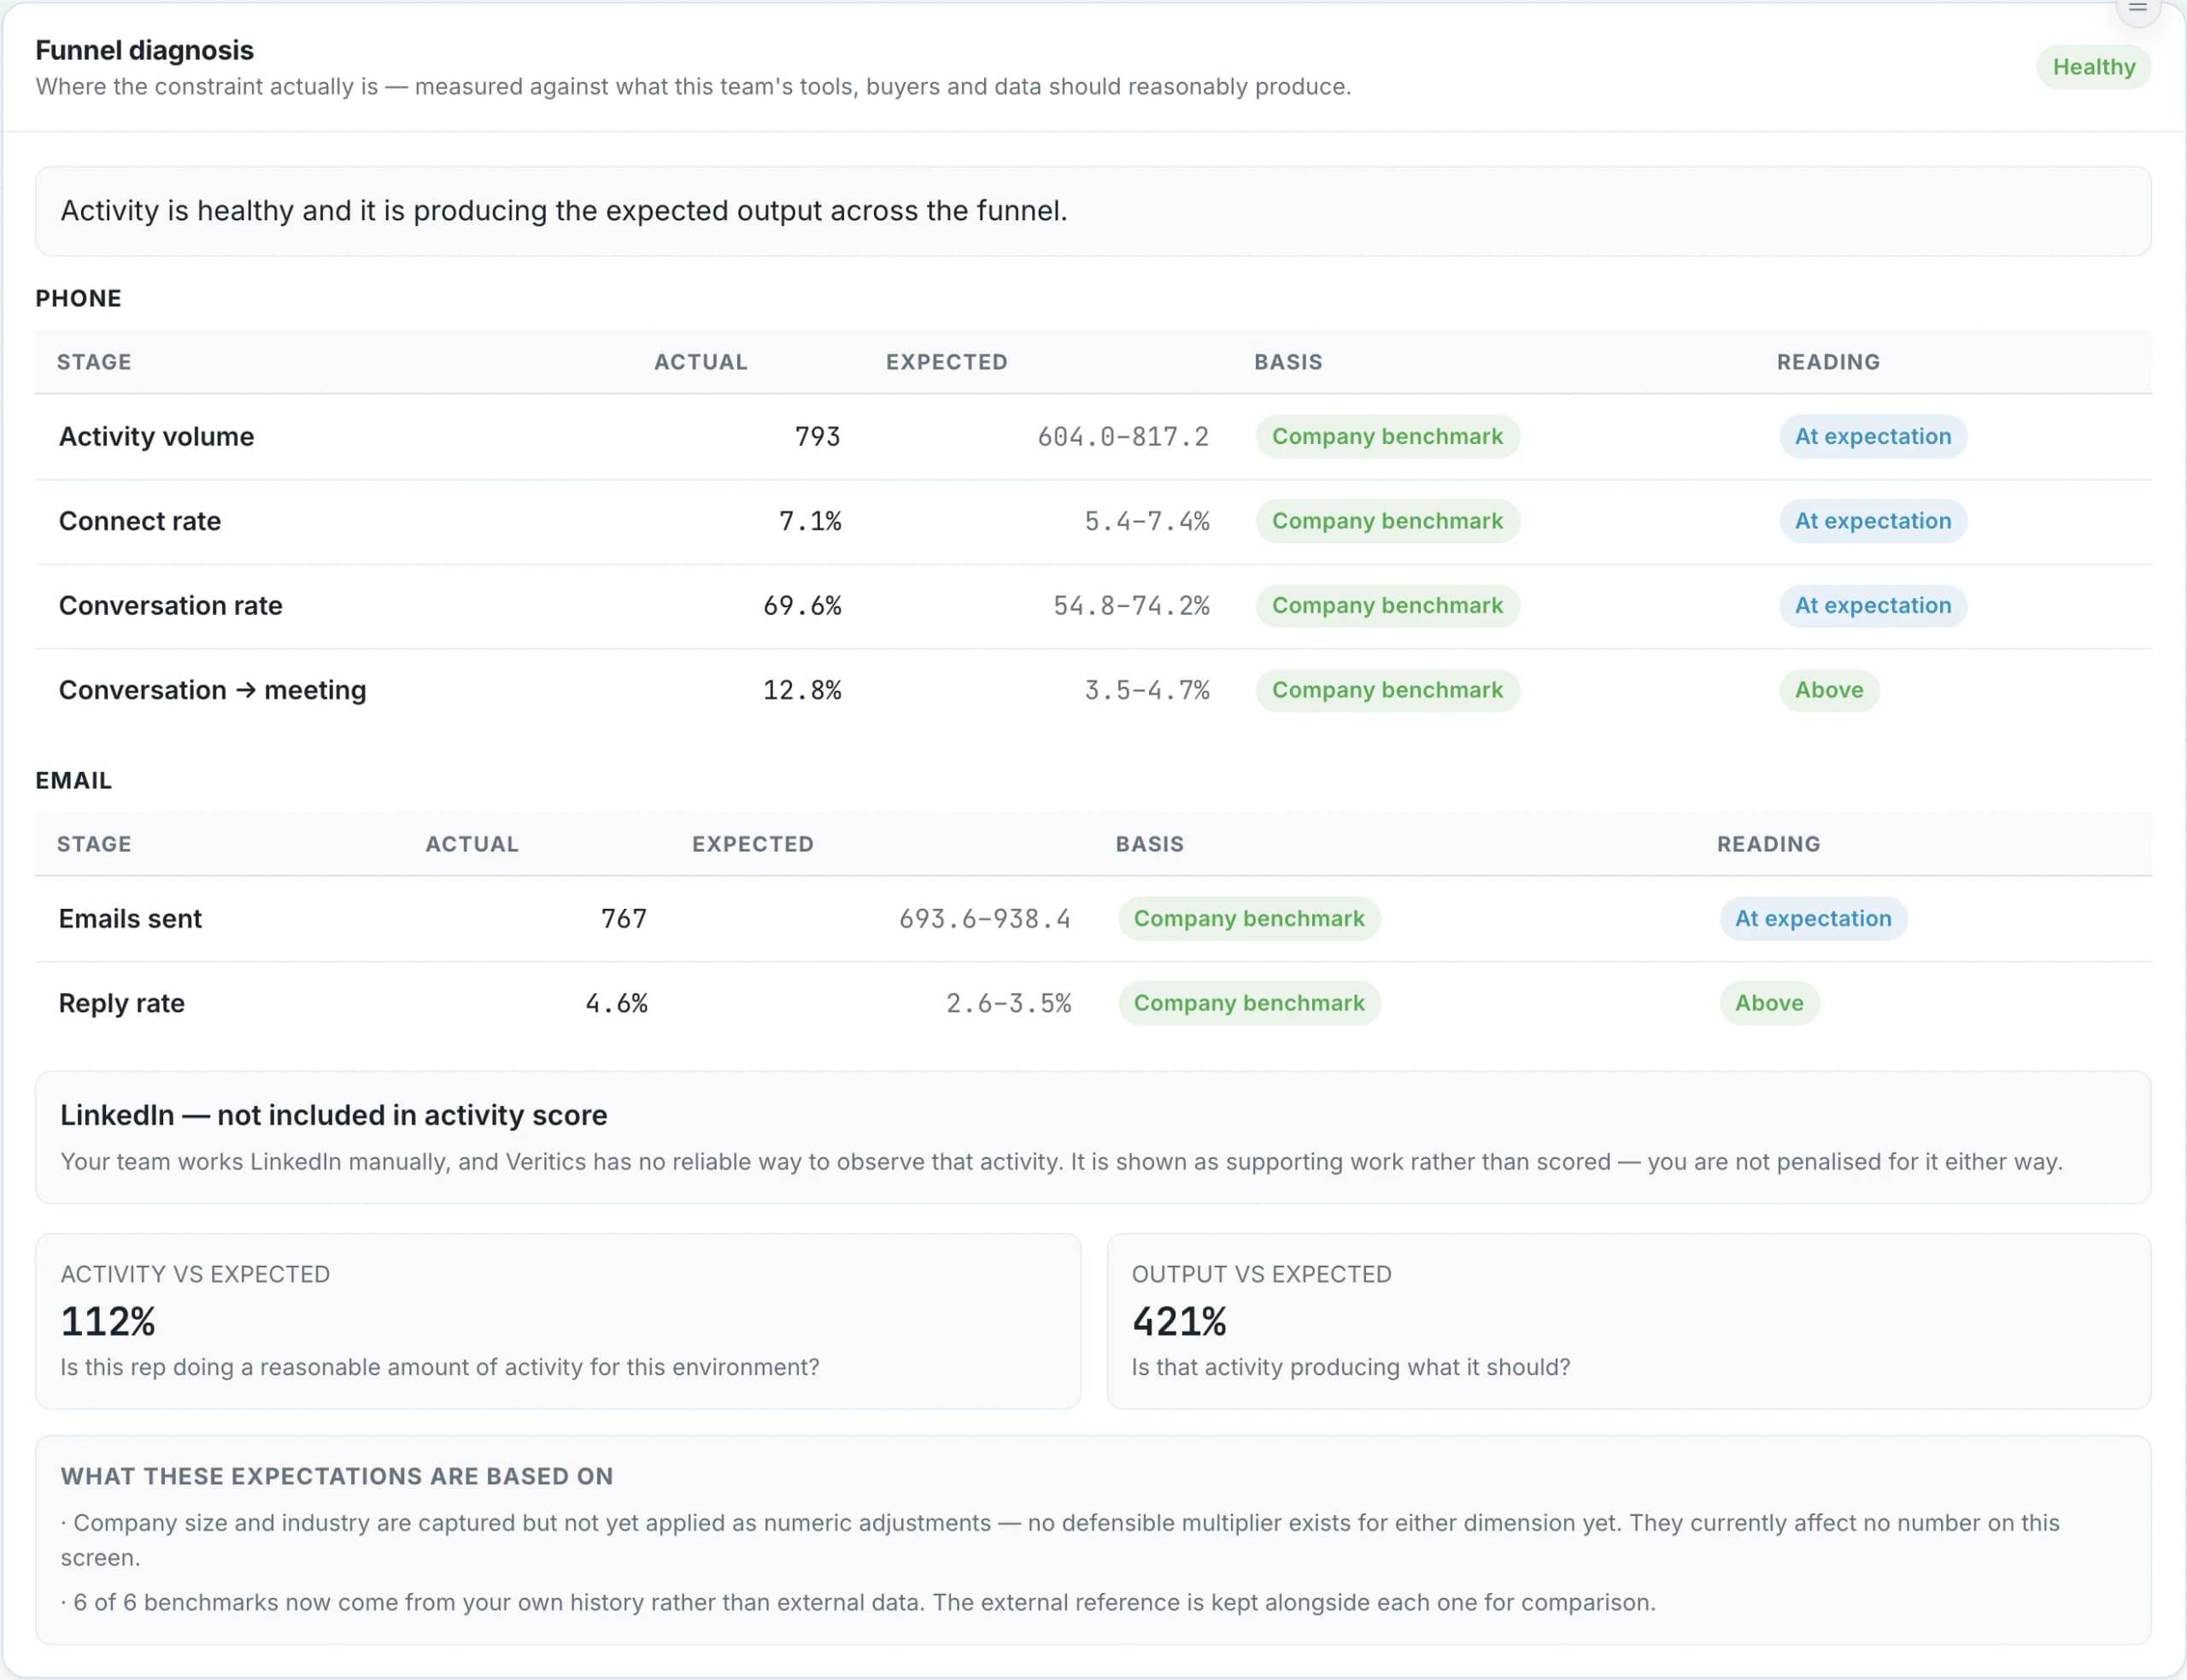Click Company benchmark badge for Reply rate
2187x1680 pixels.
pos(1249,1003)
